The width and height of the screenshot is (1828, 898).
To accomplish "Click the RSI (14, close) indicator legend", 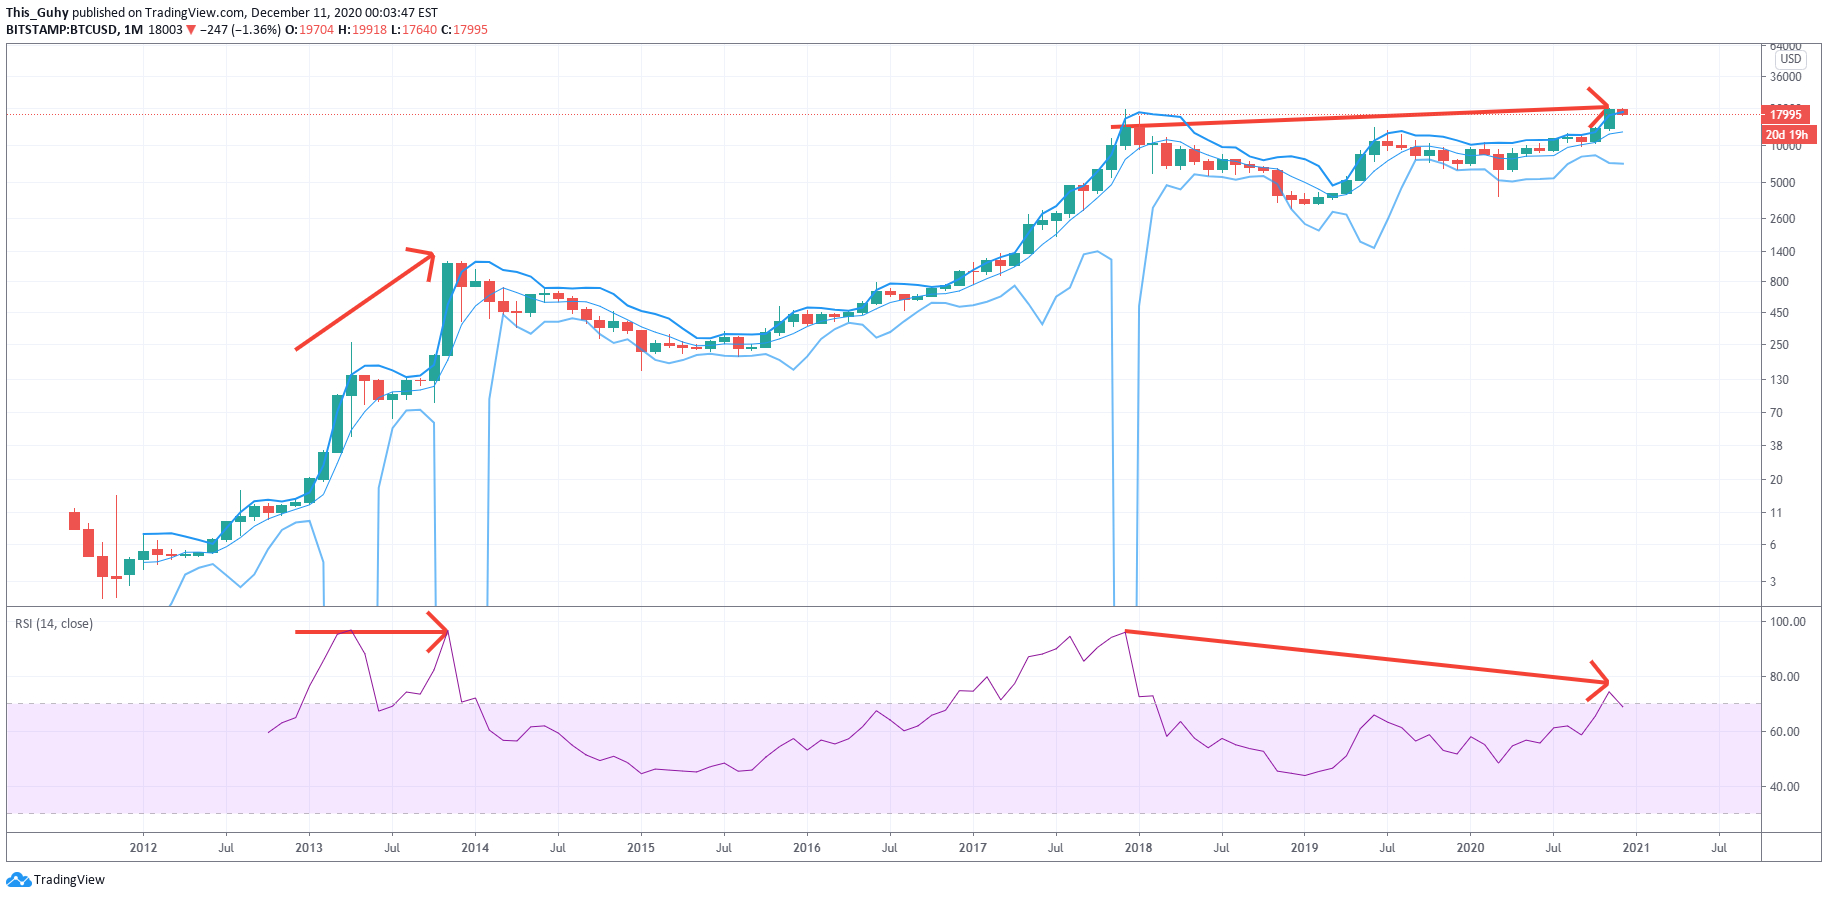I will pyautogui.click(x=54, y=624).
